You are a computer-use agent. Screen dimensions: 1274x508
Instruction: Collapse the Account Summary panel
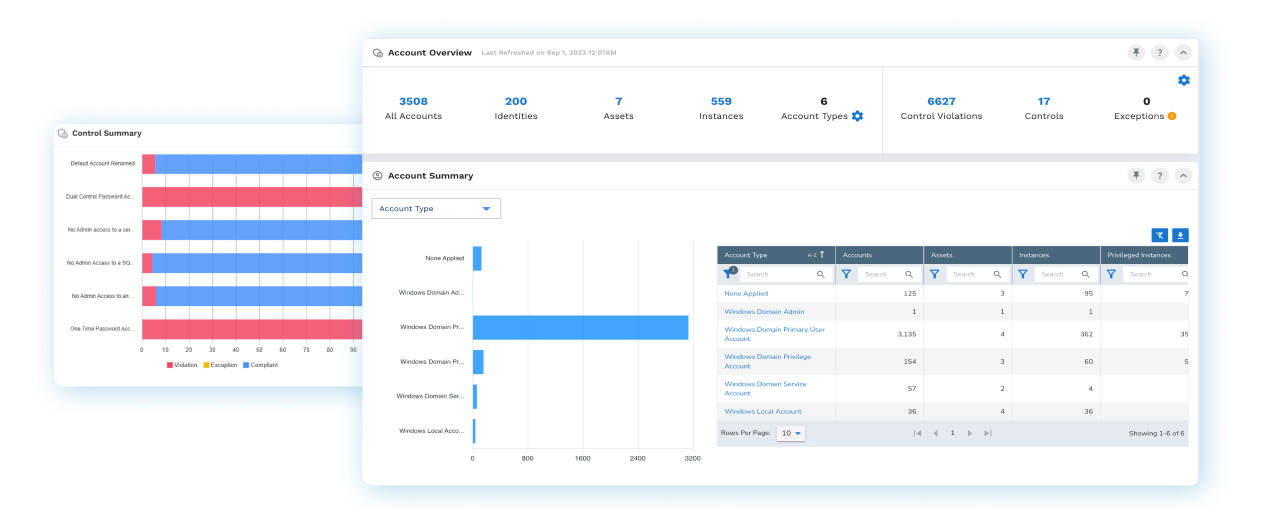point(1183,176)
